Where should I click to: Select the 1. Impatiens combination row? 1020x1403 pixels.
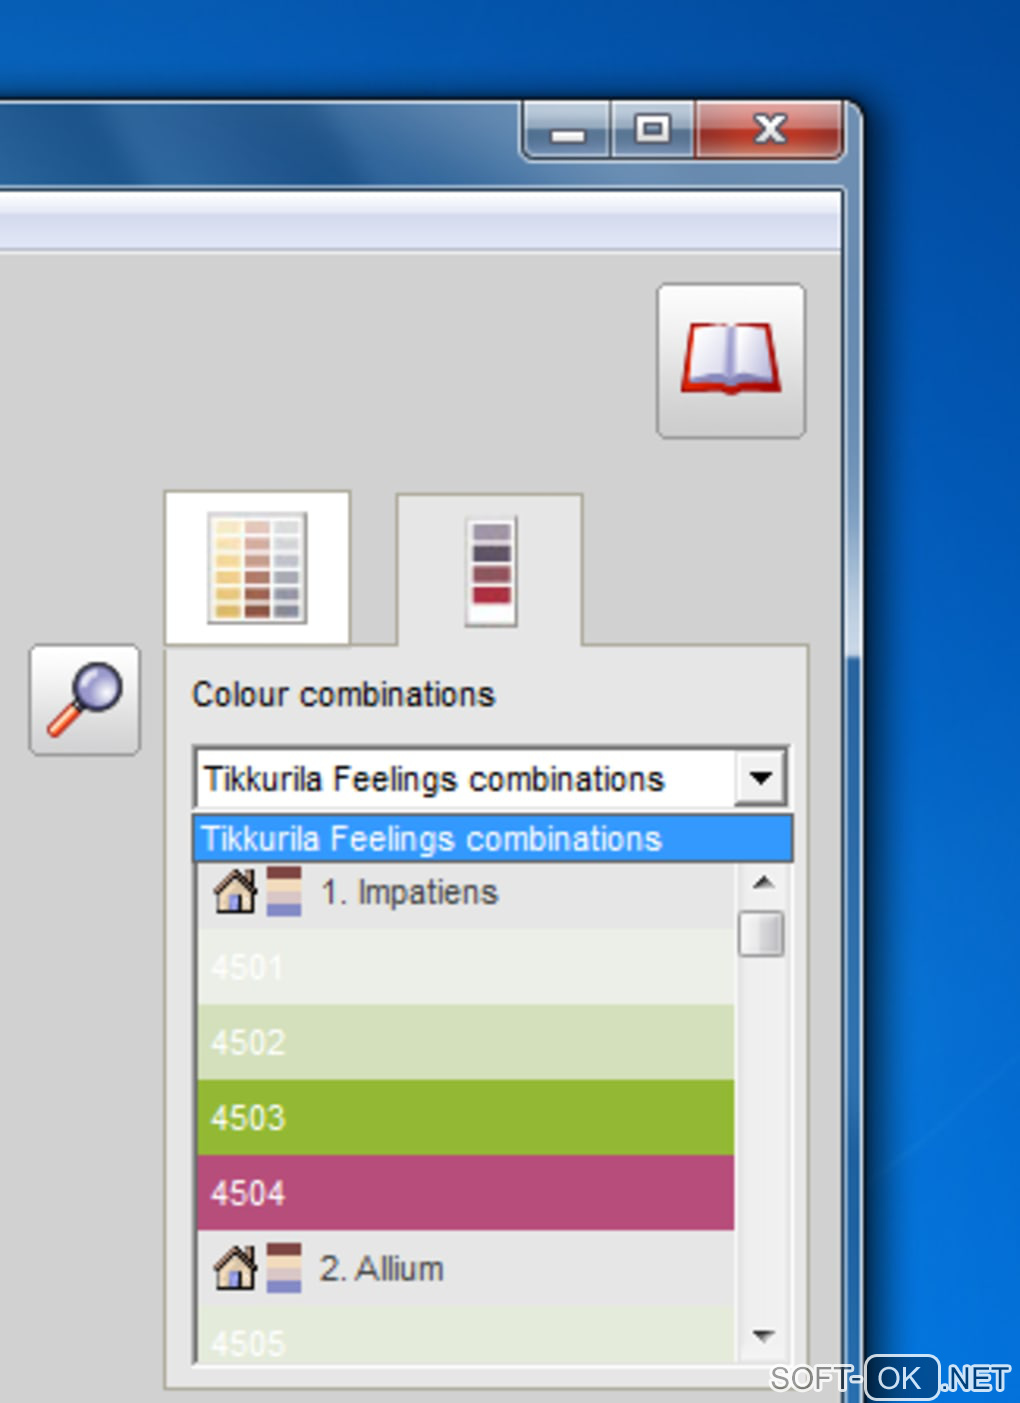click(465, 893)
